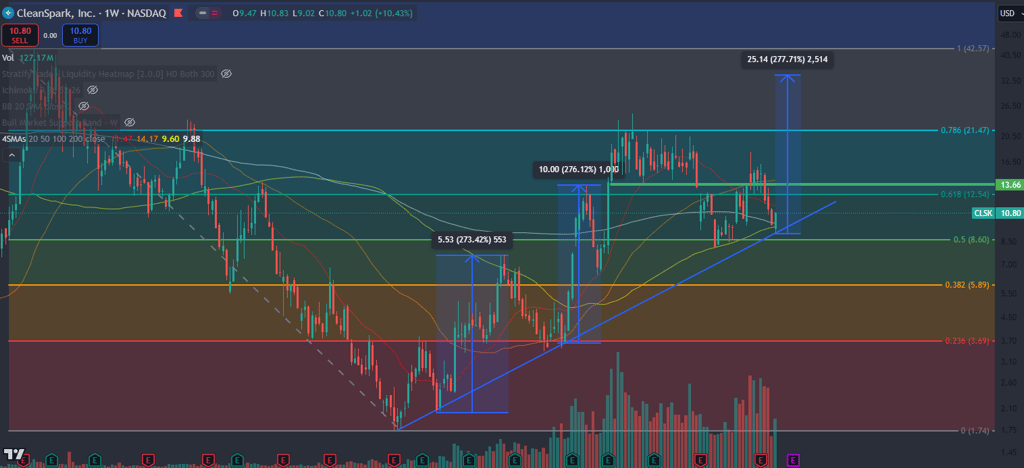Open the CleanSpark, Inc. symbol title
Viewport: 1024px width, 468px height.
54,12
